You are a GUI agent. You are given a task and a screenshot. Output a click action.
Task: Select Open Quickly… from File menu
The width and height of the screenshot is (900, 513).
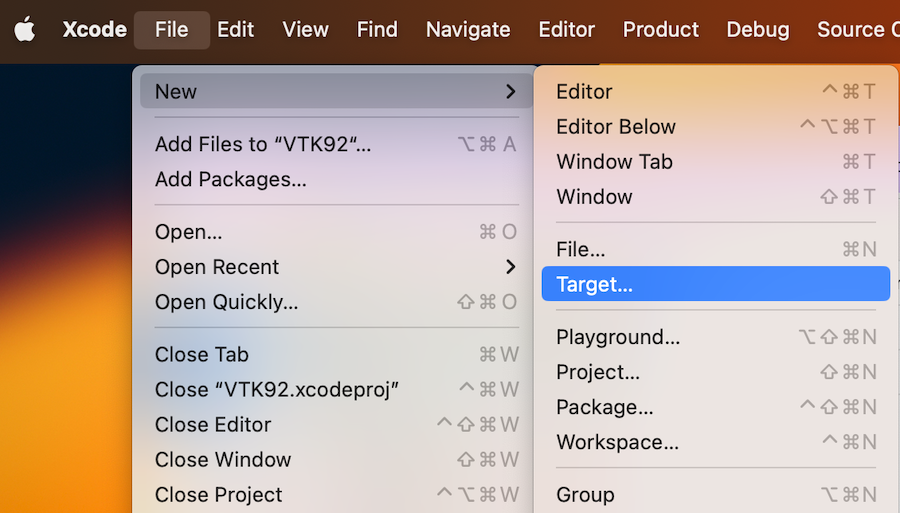pos(226,302)
